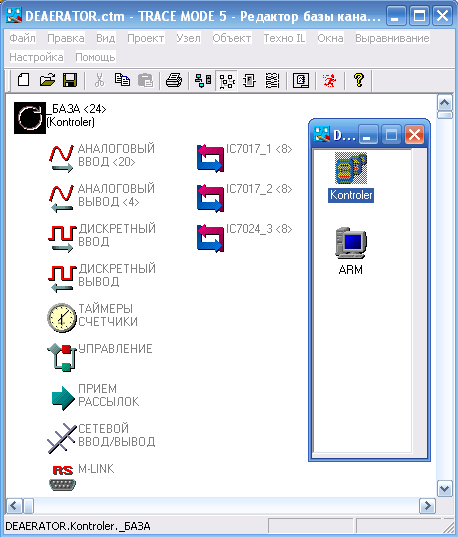Select the IC7024_3 <8> object icon

pyautogui.click(x=210, y=238)
